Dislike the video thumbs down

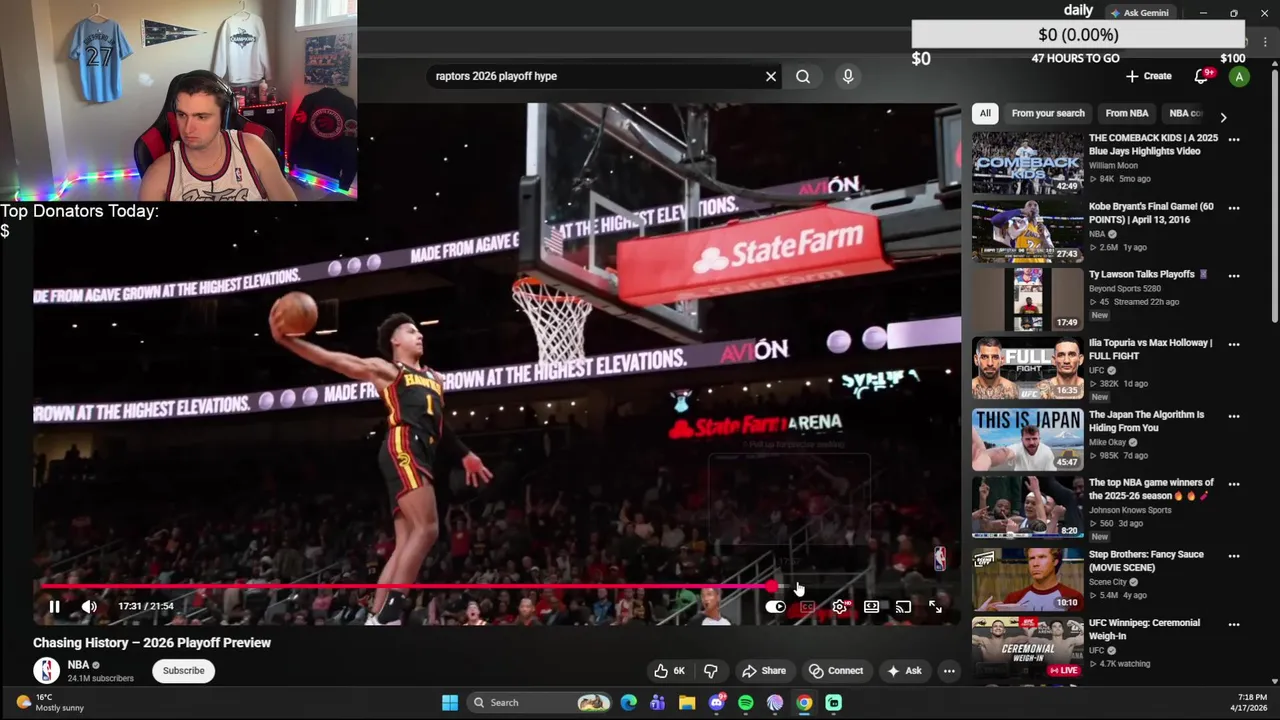(711, 671)
